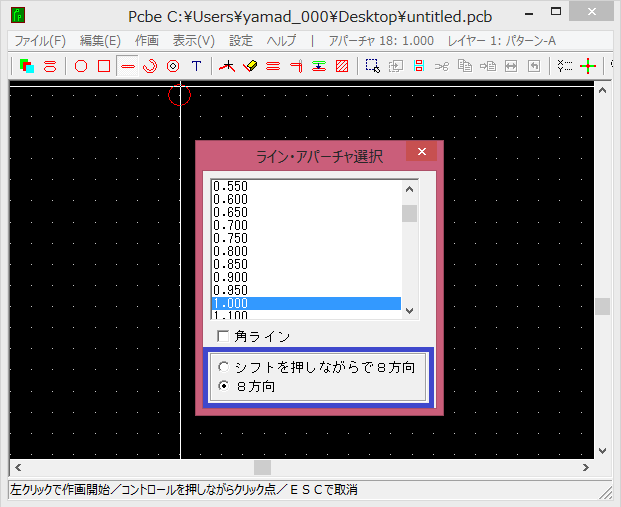Open the 設定 menu
Screen dimensions: 621x507
[x=241, y=41]
